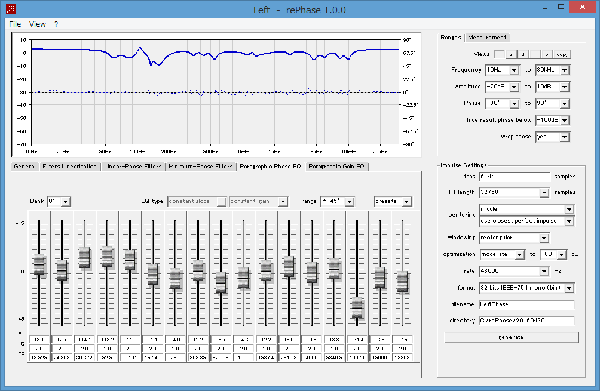600x391 pixels.
Task: Expand the Phase lower limit dropdown
Action: point(514,104)
